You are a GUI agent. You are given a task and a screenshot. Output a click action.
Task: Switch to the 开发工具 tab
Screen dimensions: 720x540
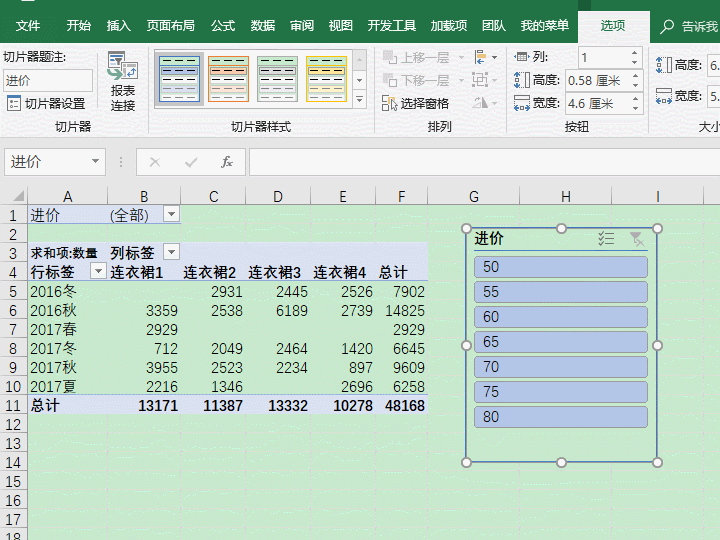(392, 26)
